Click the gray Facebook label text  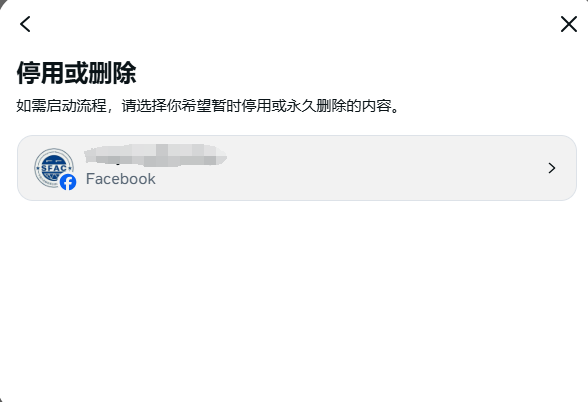[x=120, y=179]
